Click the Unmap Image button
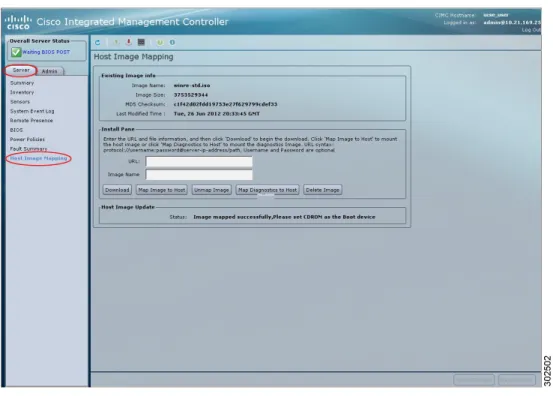The height and width of the screenshot is (396, 553). [212, 190]
